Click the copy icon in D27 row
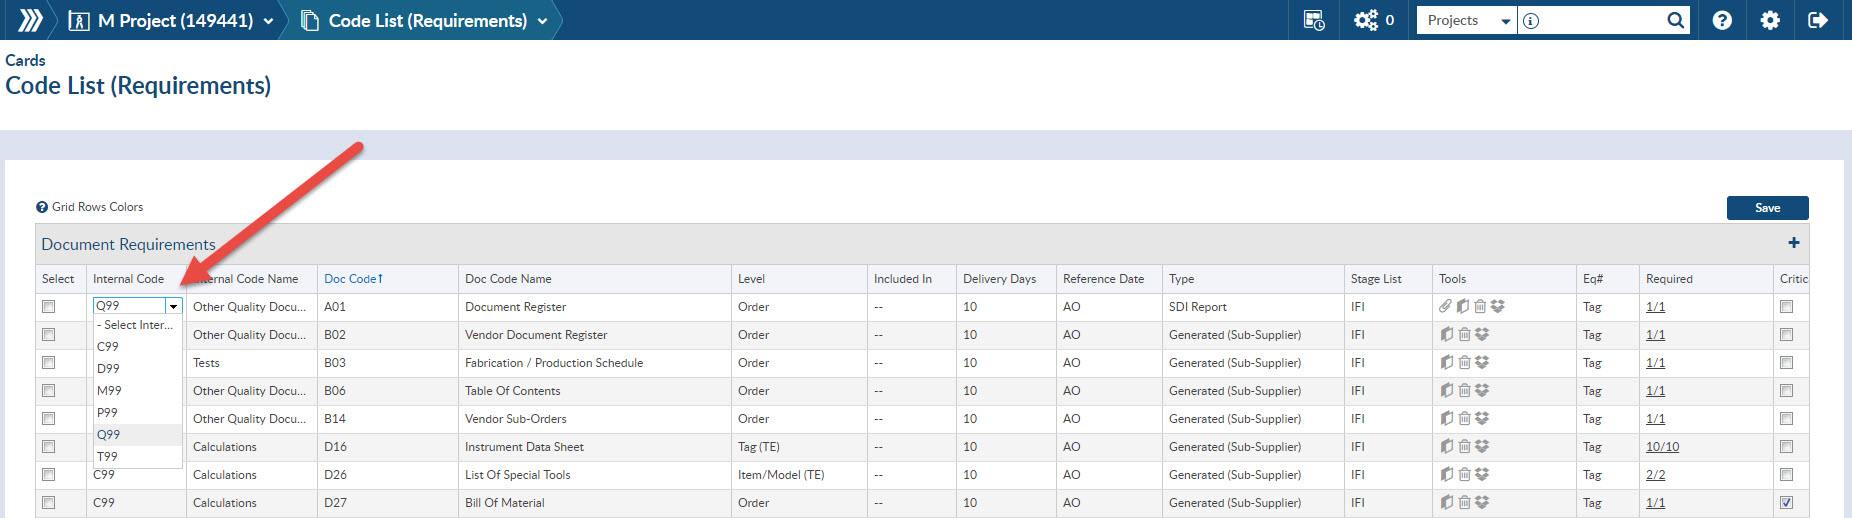1852x518 pixels. (x=1446, y=502)
